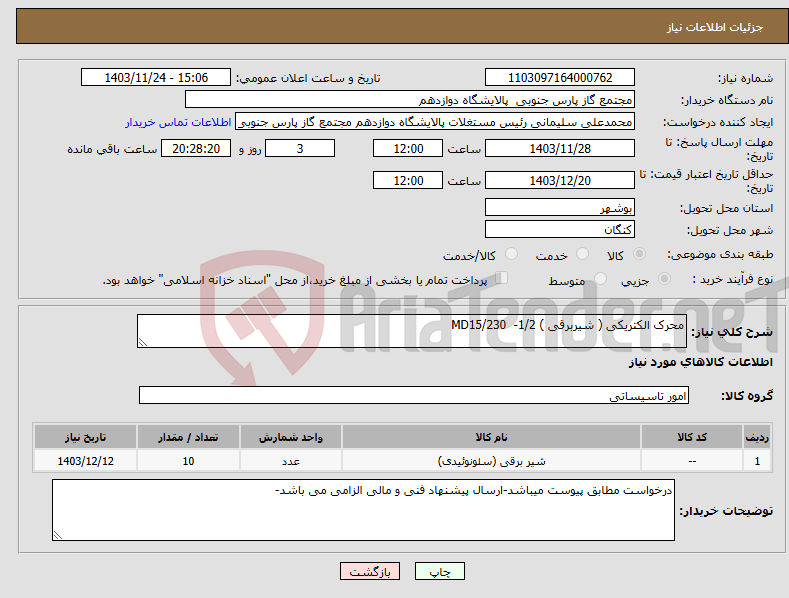Click the item name cell شیر برقی (سلونوئیدی)
Viewport: 789px width, 598px height.
pyautogui.click(x=491, y=461)
